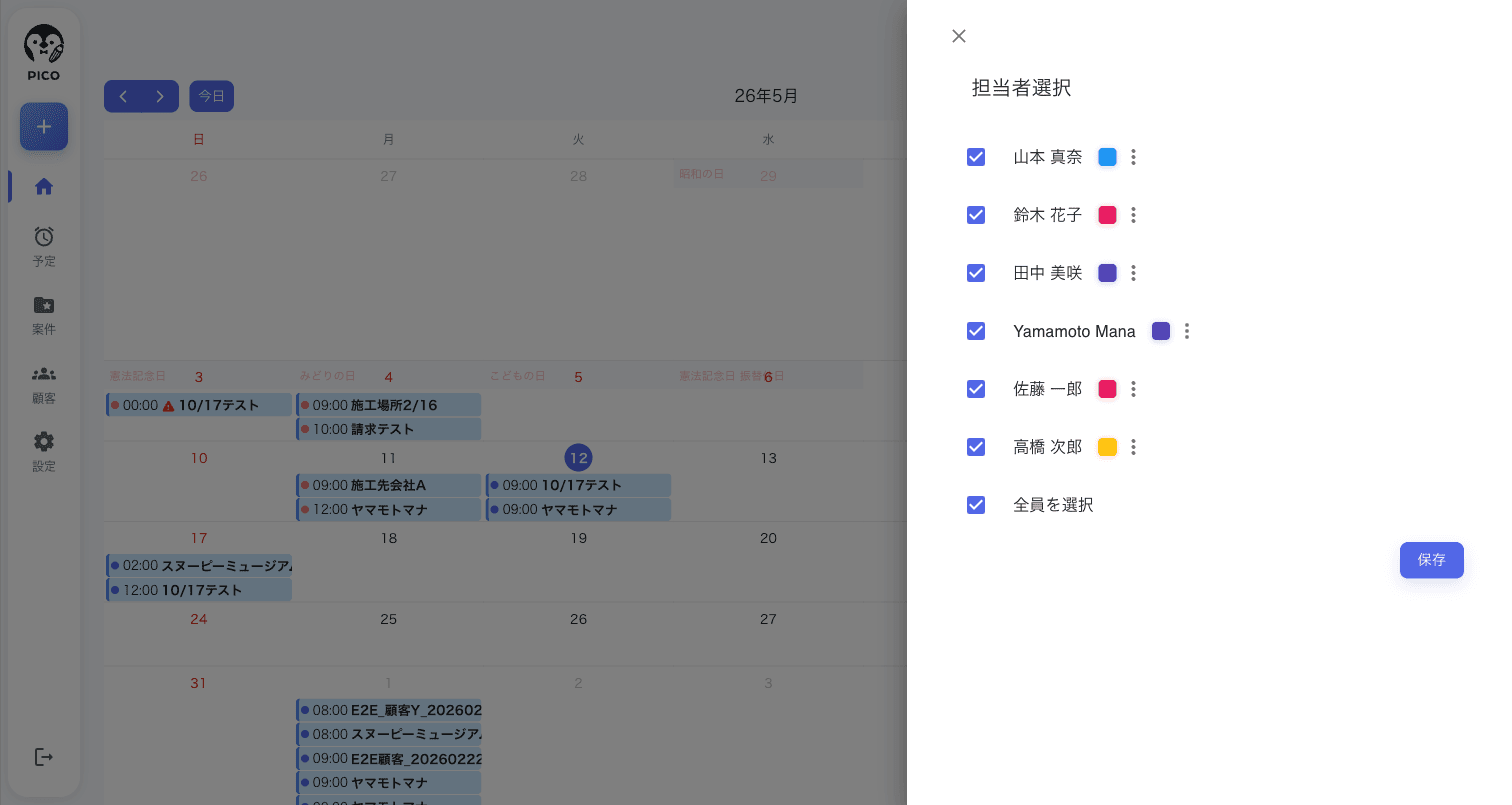1512x805 pixels.
Task: Deselect the 佐藤 一郎 checkbox
Action: click(976, 389)
